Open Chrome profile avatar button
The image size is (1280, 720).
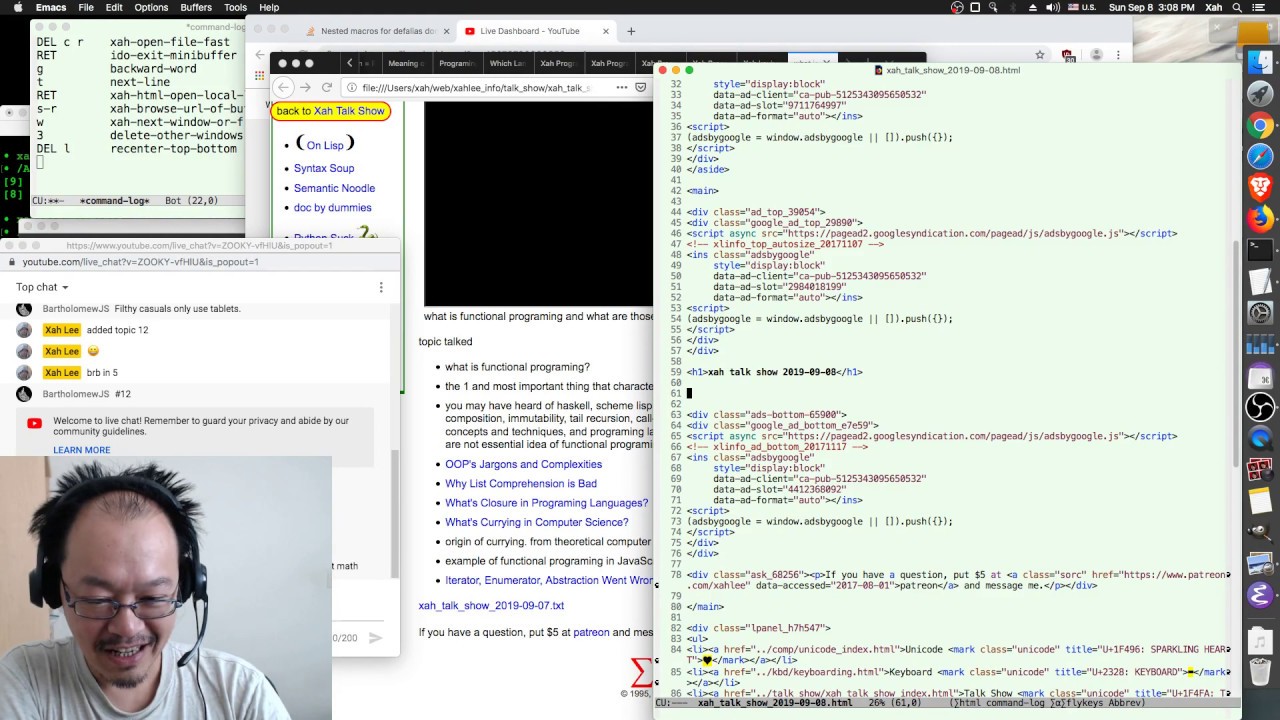pyautogui.click(x=1097, y=55)
